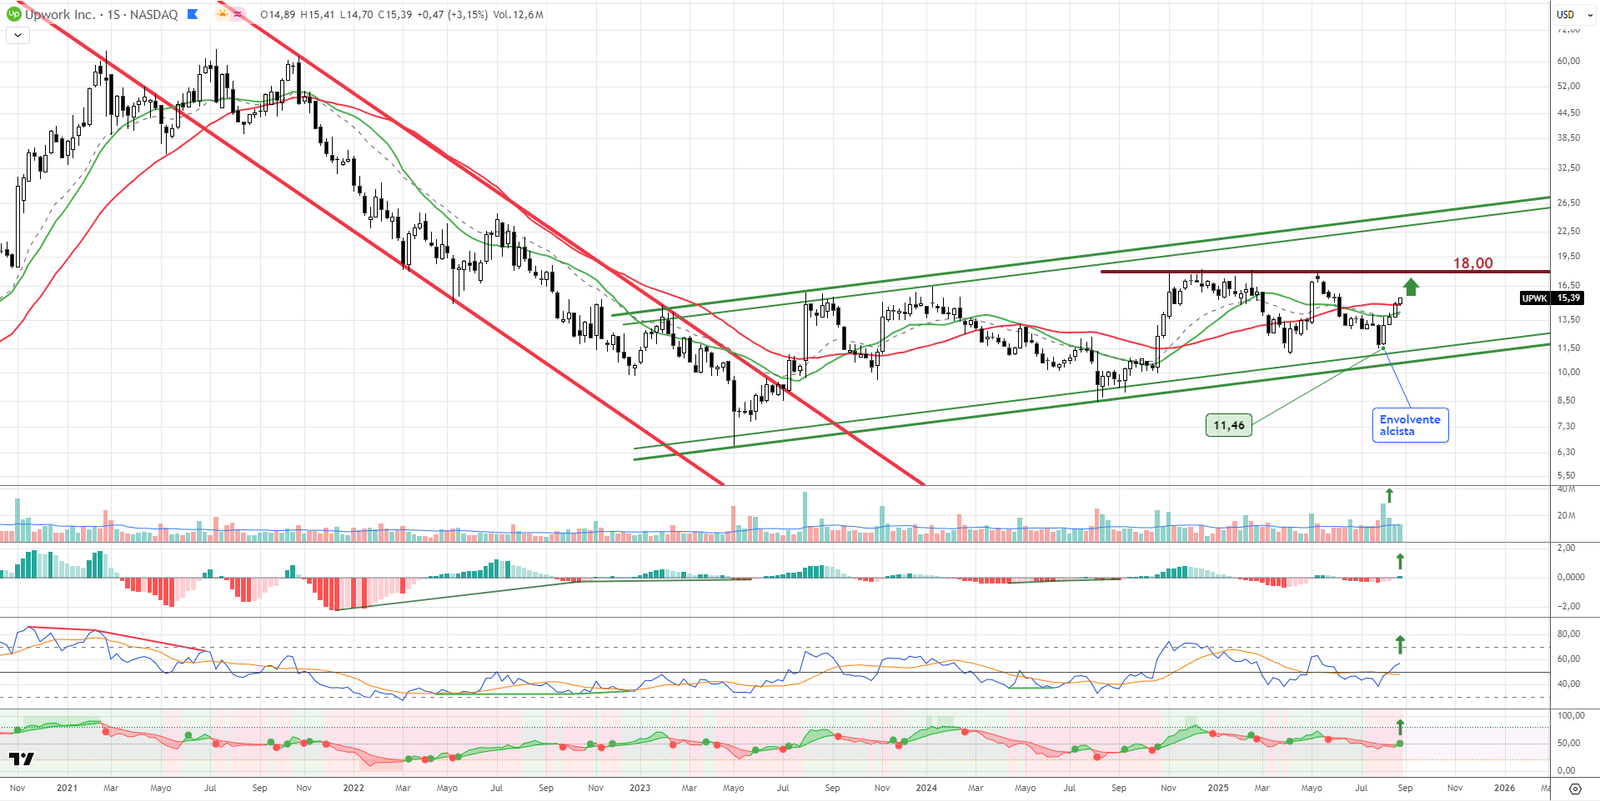Open the USD currency dropdown
The width and height of the screenshot is (1600, 801).
(1574, 14)
